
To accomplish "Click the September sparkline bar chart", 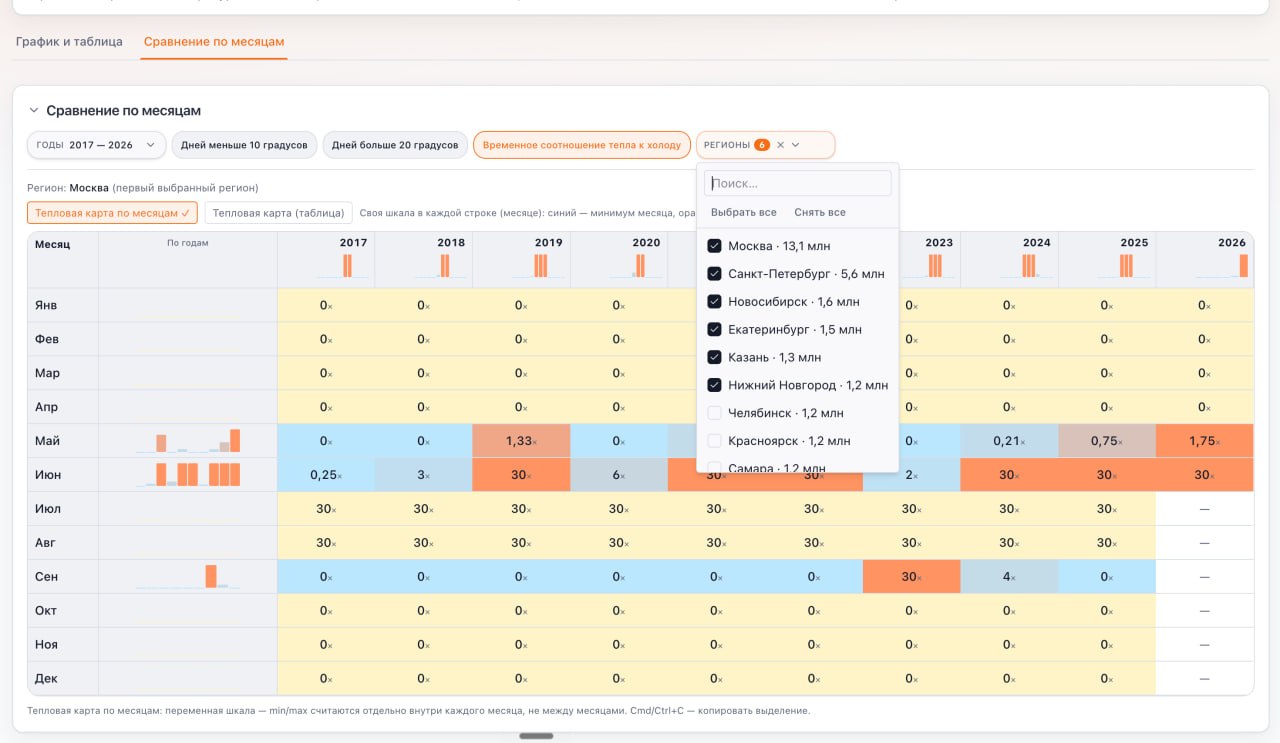I will point(188,576).
